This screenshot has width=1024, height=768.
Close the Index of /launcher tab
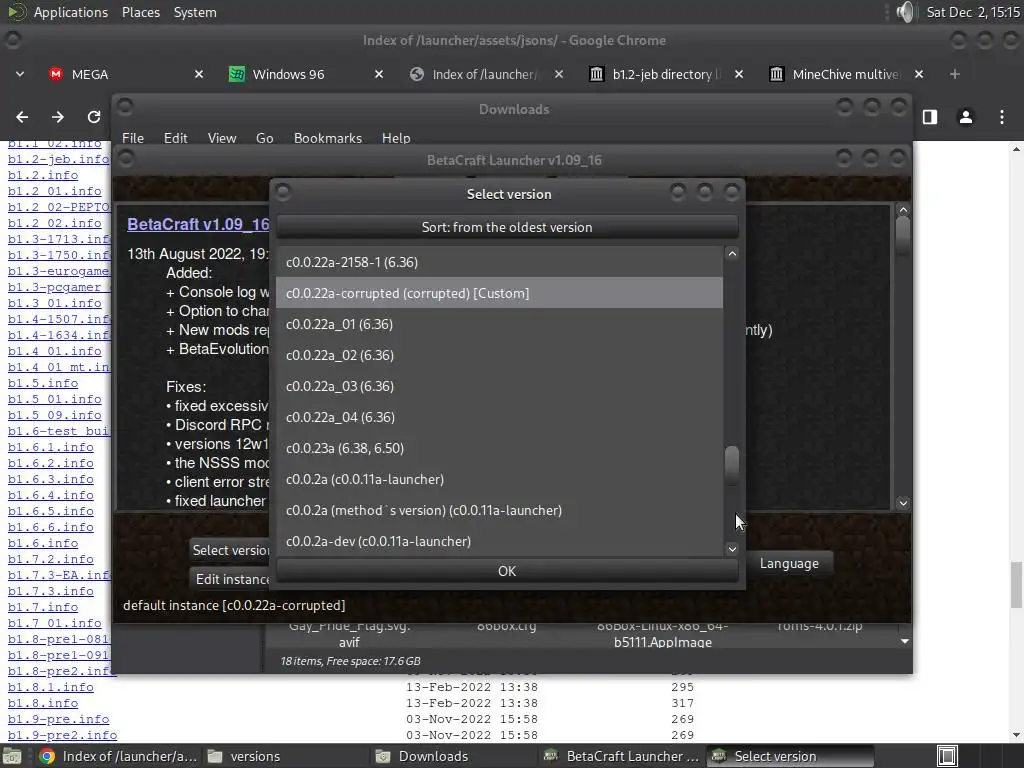coord(559,74)
